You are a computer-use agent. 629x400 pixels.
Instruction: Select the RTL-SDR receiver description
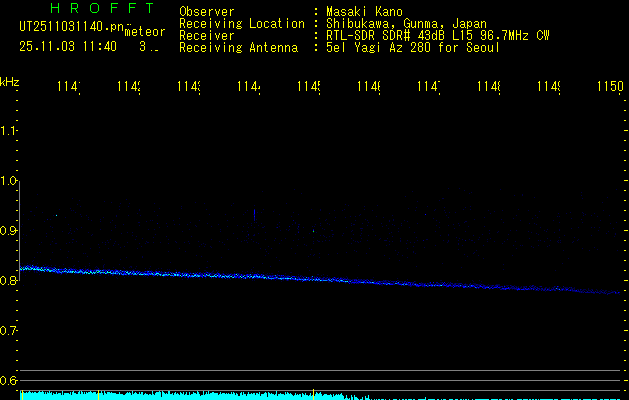pos(437,36)
